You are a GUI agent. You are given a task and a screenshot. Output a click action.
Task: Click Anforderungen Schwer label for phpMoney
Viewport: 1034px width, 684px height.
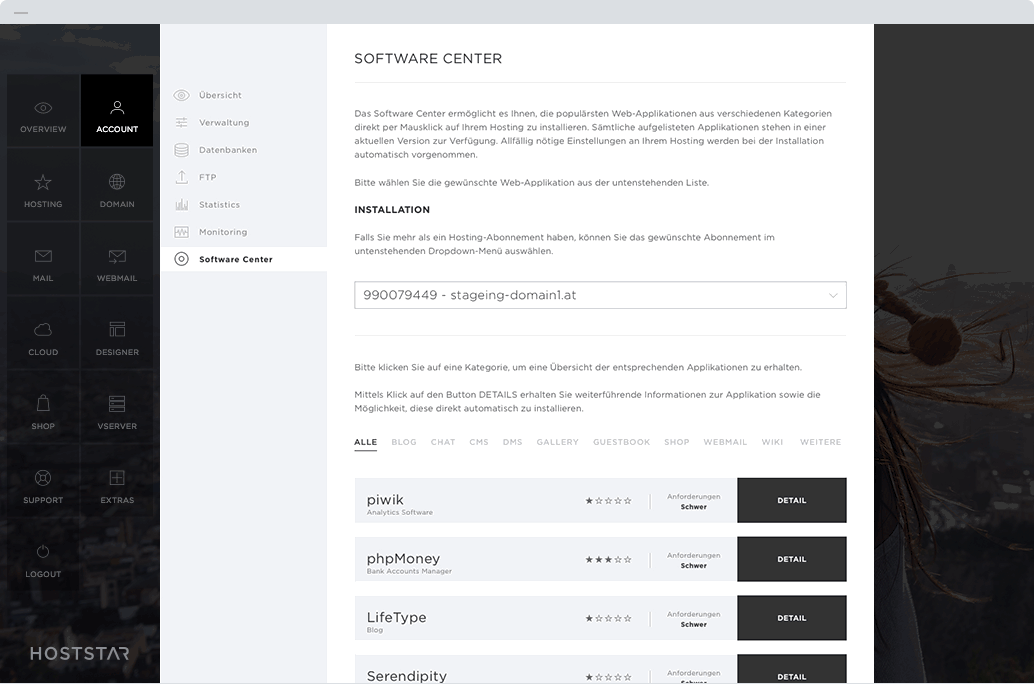click(693, 560)
